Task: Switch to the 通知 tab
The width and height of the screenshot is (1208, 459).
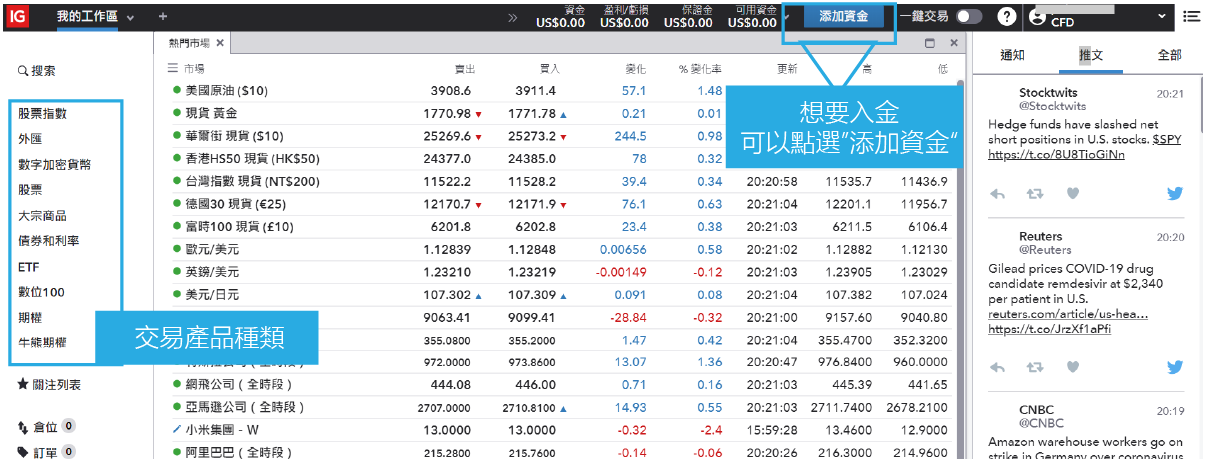Action: pos(1012,55)
